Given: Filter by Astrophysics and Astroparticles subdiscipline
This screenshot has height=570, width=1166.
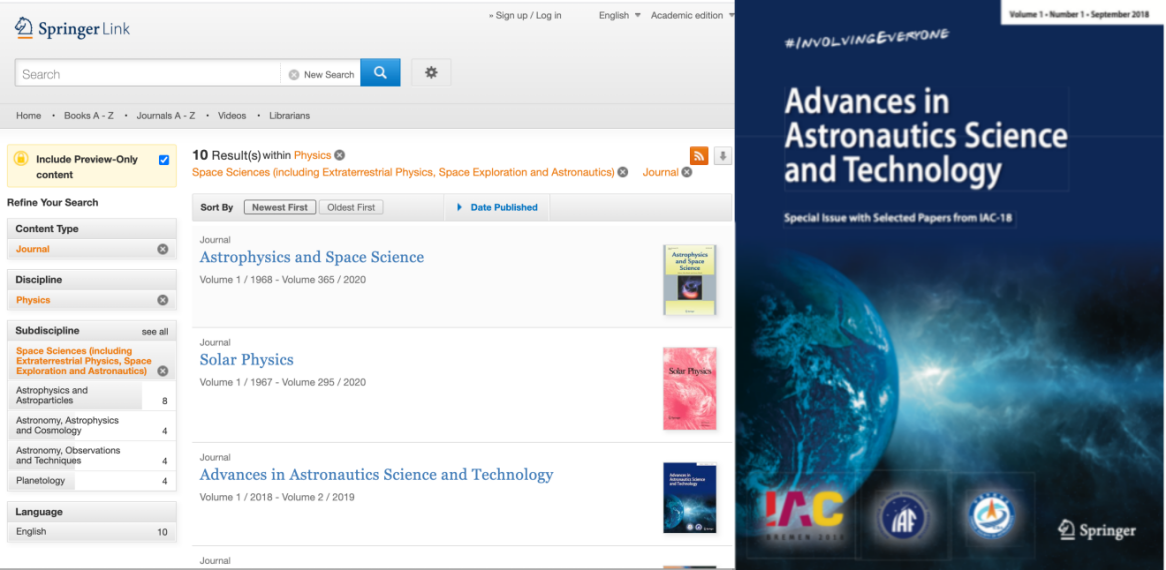Looking at the screenshot, I should 91,395.
